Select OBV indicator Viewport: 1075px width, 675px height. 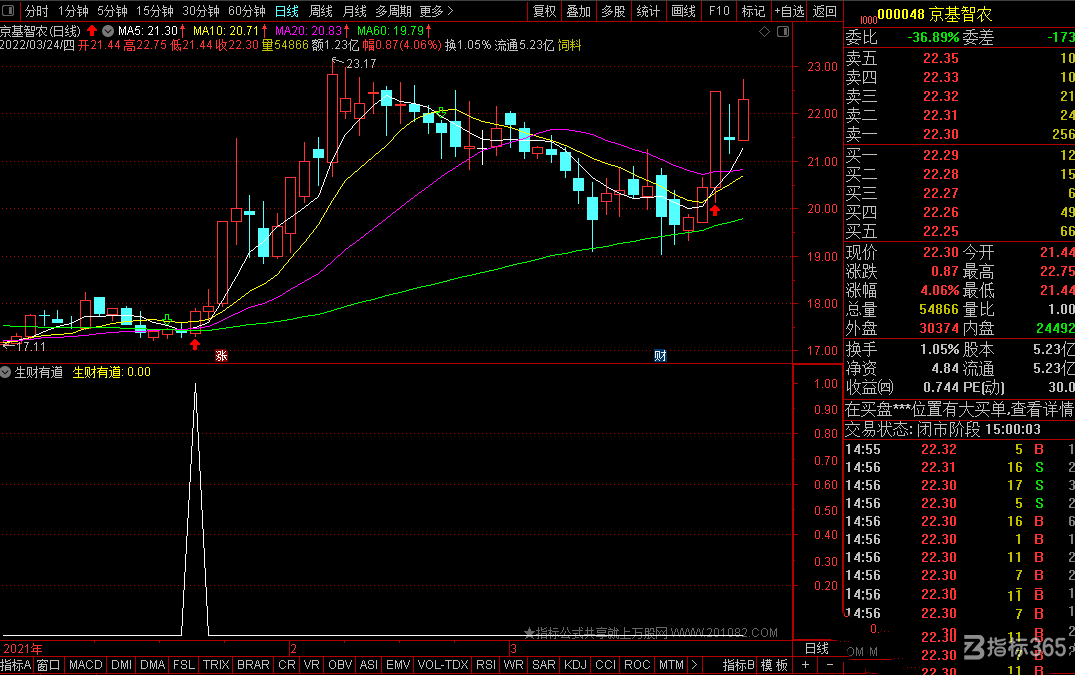(x=340, y=665)
